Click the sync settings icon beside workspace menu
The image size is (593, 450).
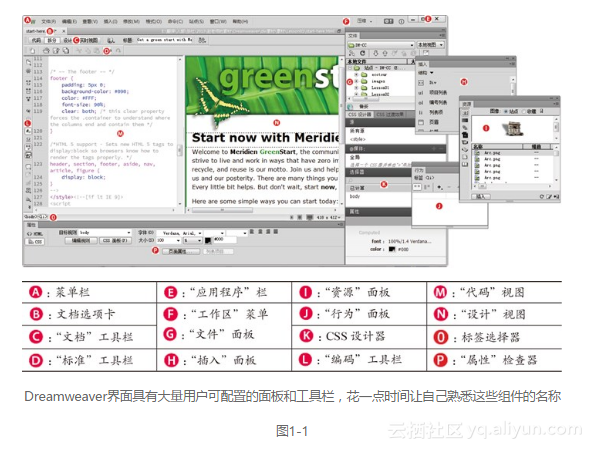[x=388, y=21]
